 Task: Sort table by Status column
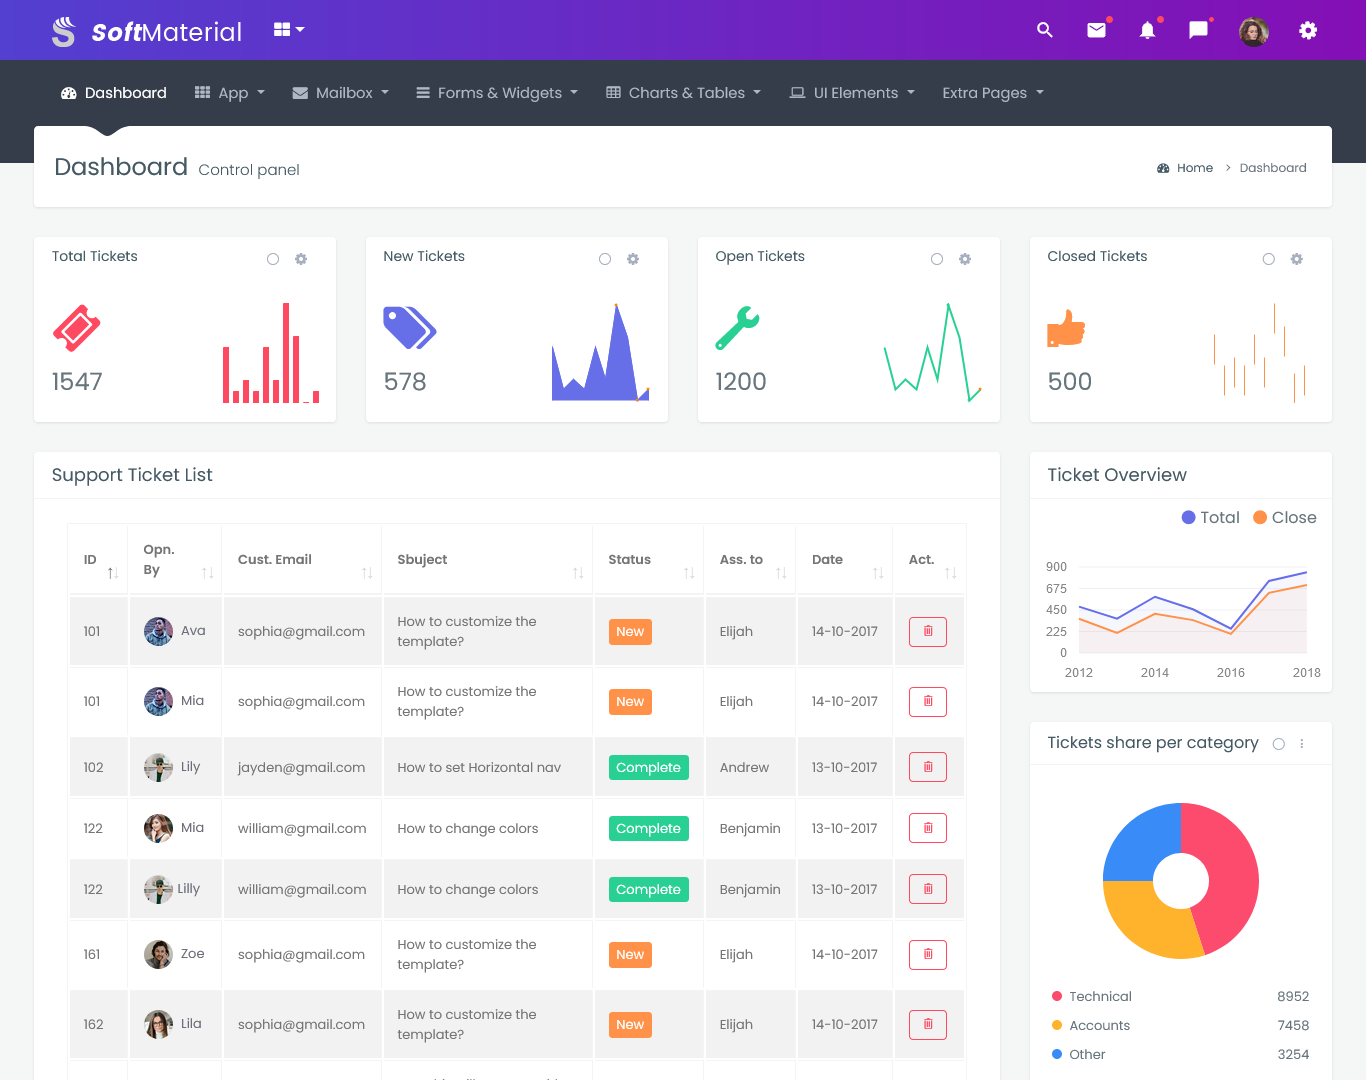(x=649, y=560)
